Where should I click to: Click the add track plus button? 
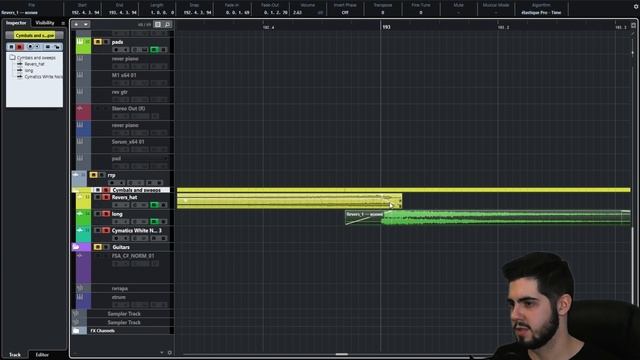[76, 24]
